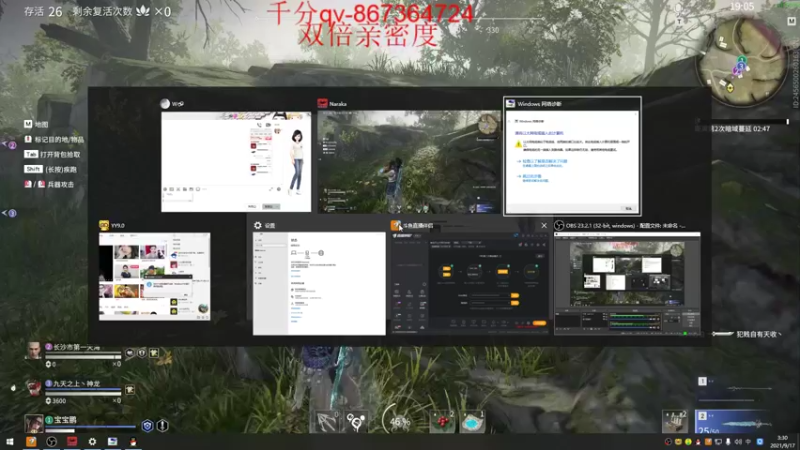
Task: Click the cancel button in Windows 网络诊断
Action: [629, 208]
